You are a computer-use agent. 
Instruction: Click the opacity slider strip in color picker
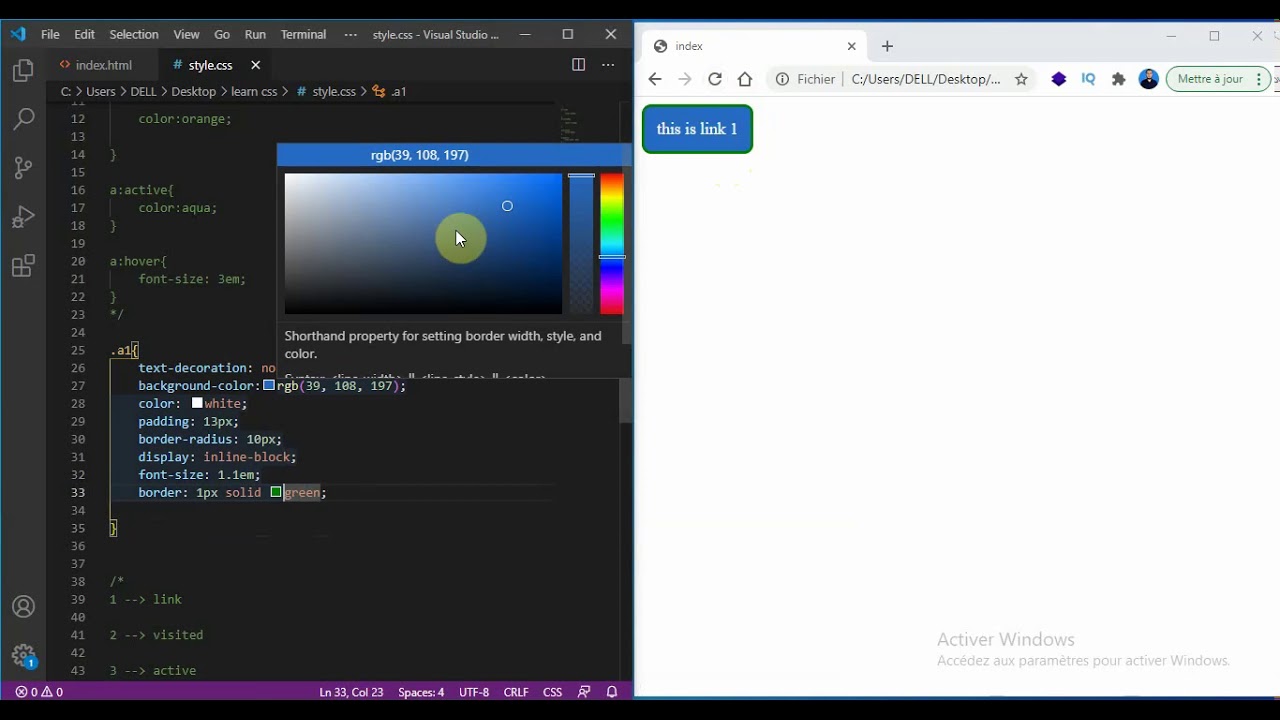point(581,244)
